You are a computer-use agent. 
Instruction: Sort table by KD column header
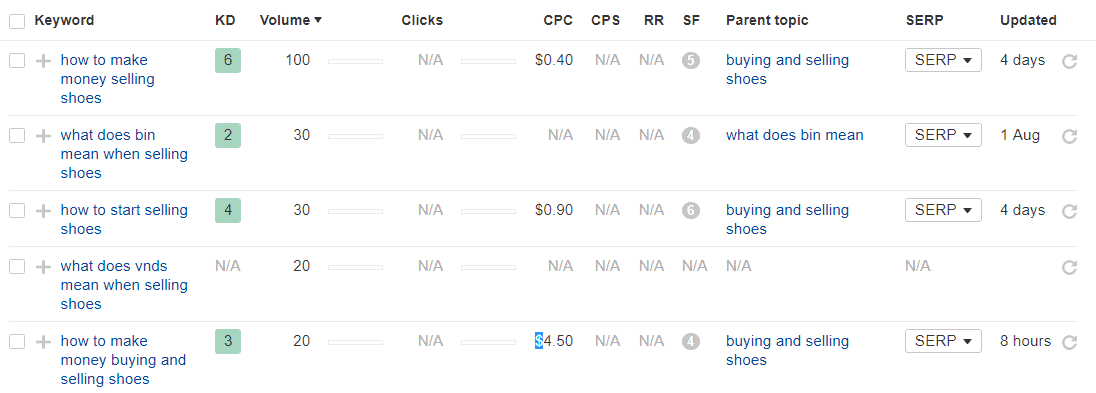(x=225, y=20)
